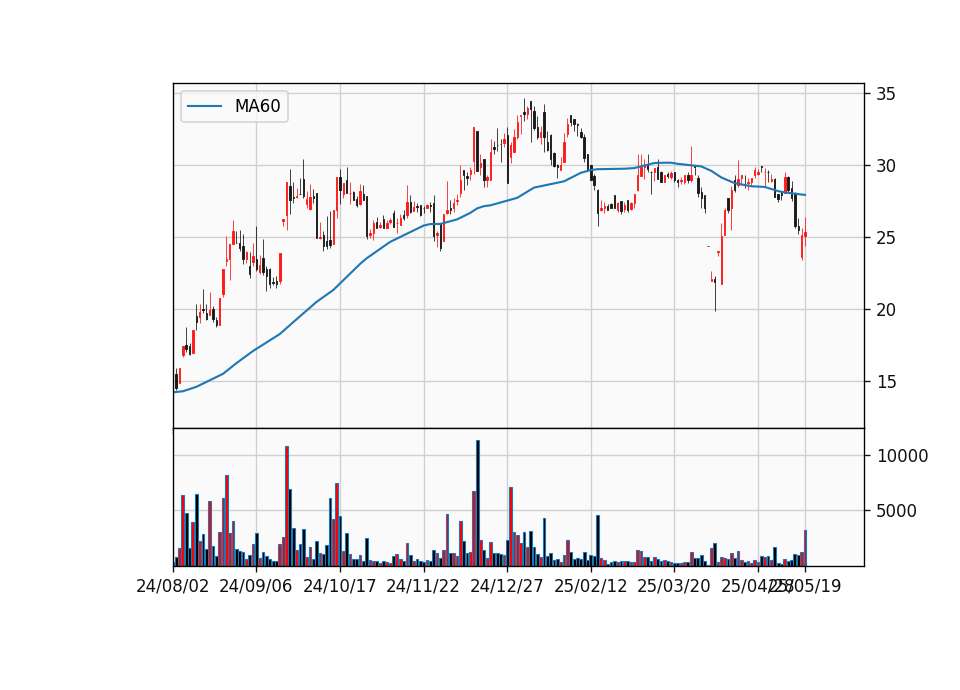Click the 24/11/22 date label

(x=422, y=586)
